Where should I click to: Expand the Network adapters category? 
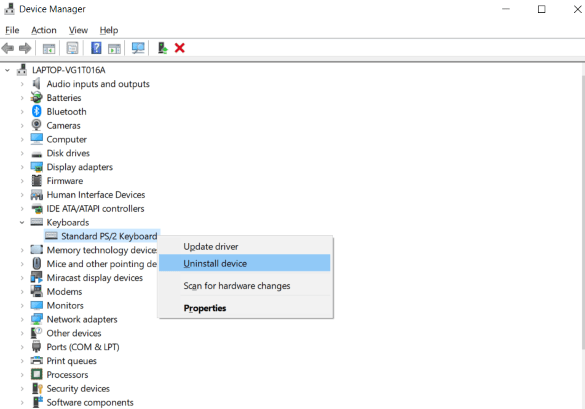[22, 319]
